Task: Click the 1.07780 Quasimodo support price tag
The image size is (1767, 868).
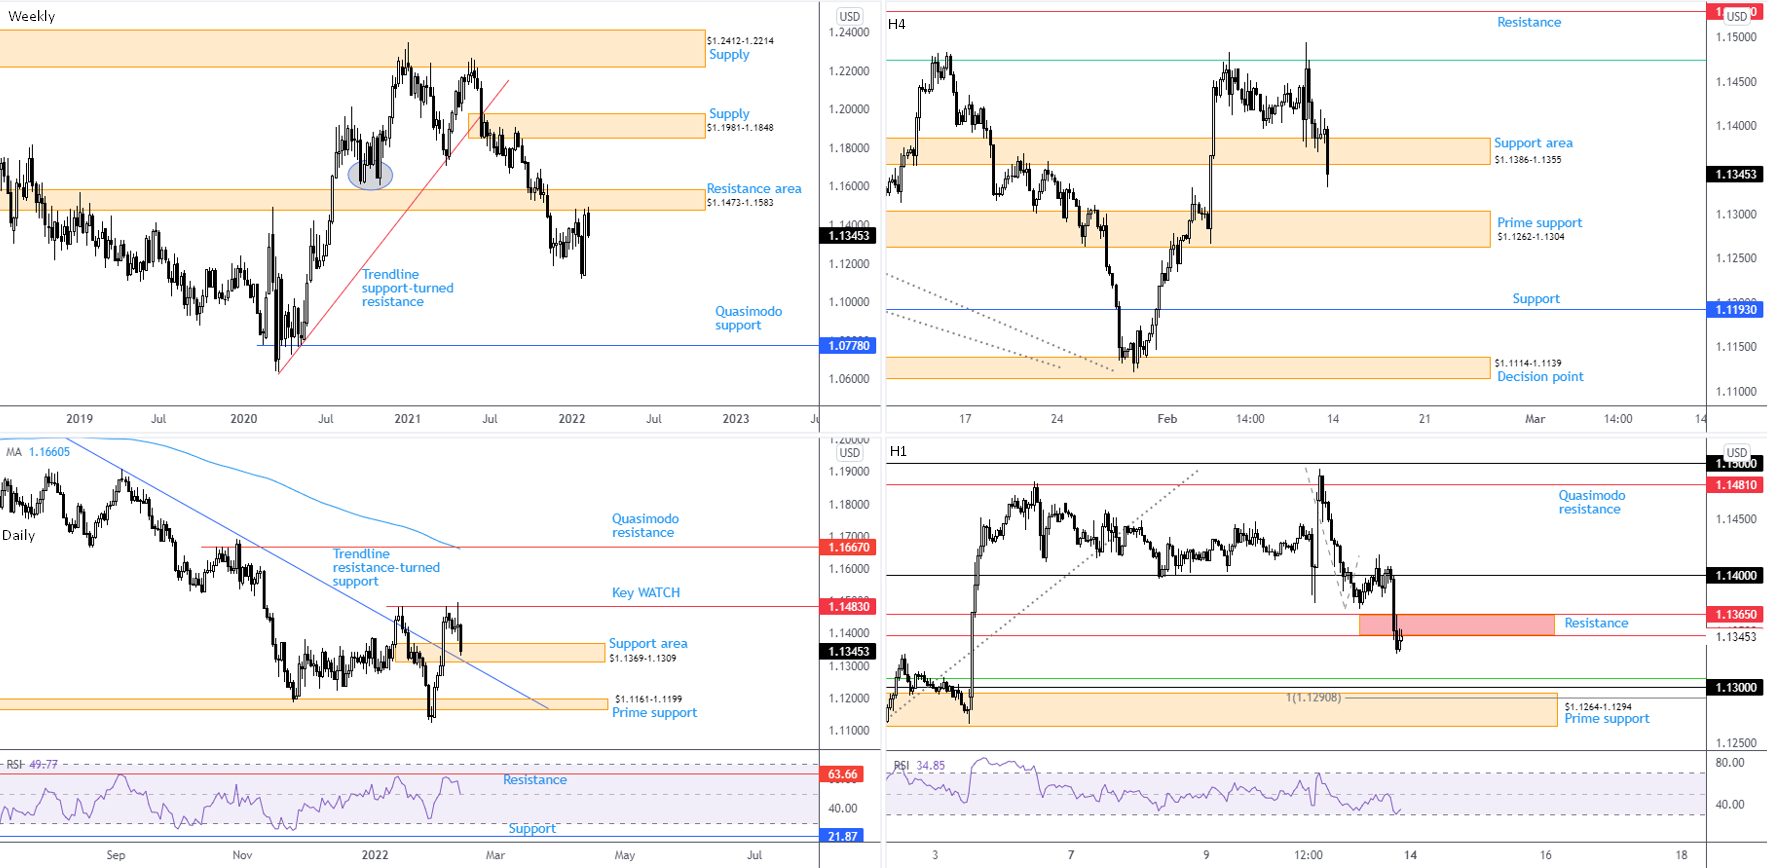Action: click(848, 346)
